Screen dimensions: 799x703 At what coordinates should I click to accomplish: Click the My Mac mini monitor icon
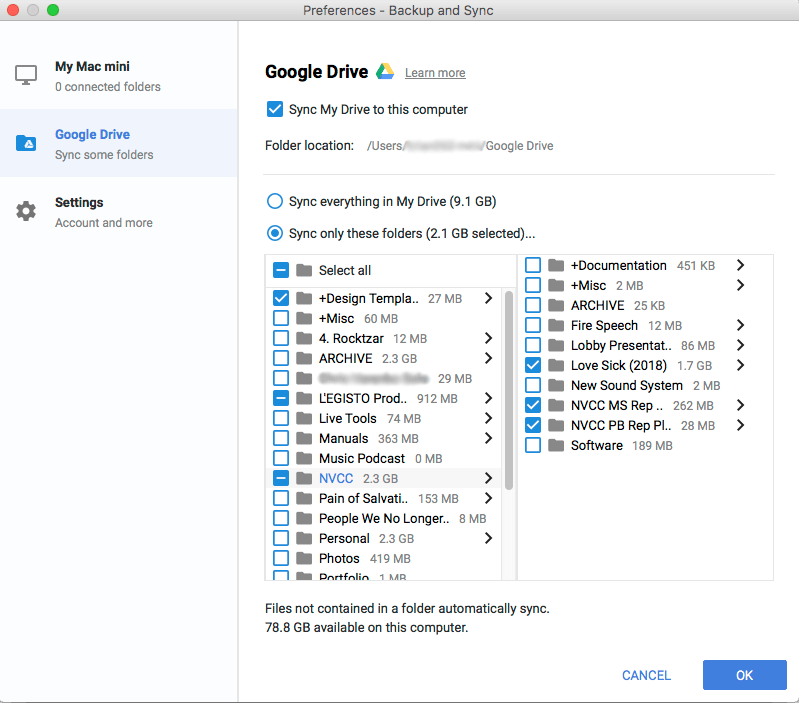click(26, 76)
